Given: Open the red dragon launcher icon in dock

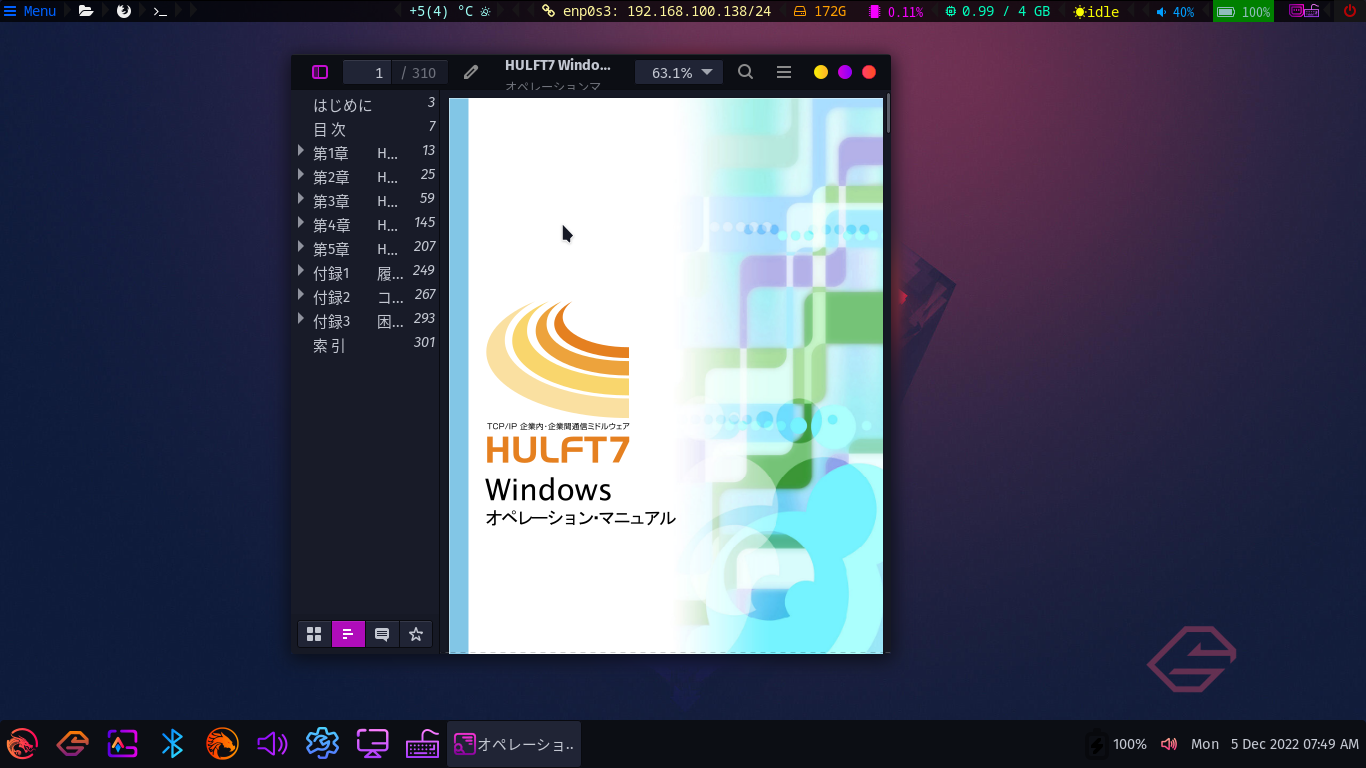Looking at the screenshot, I should point(22,744).
